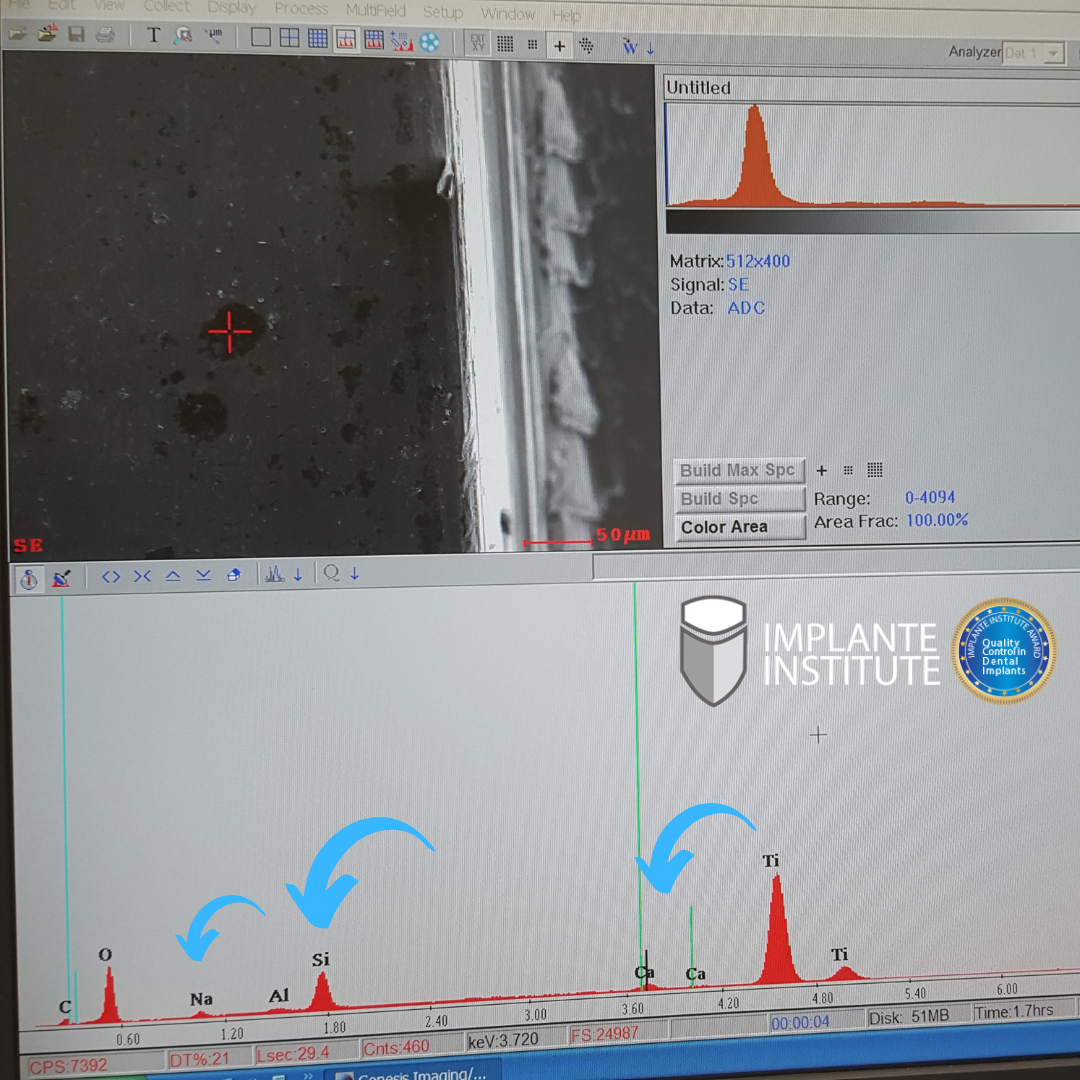The width and height of the screenshot is (1080, 1080).
Task: Toggle the image-with-spectrum layout button
Action: pyautogui.click(x=346, y=39)
